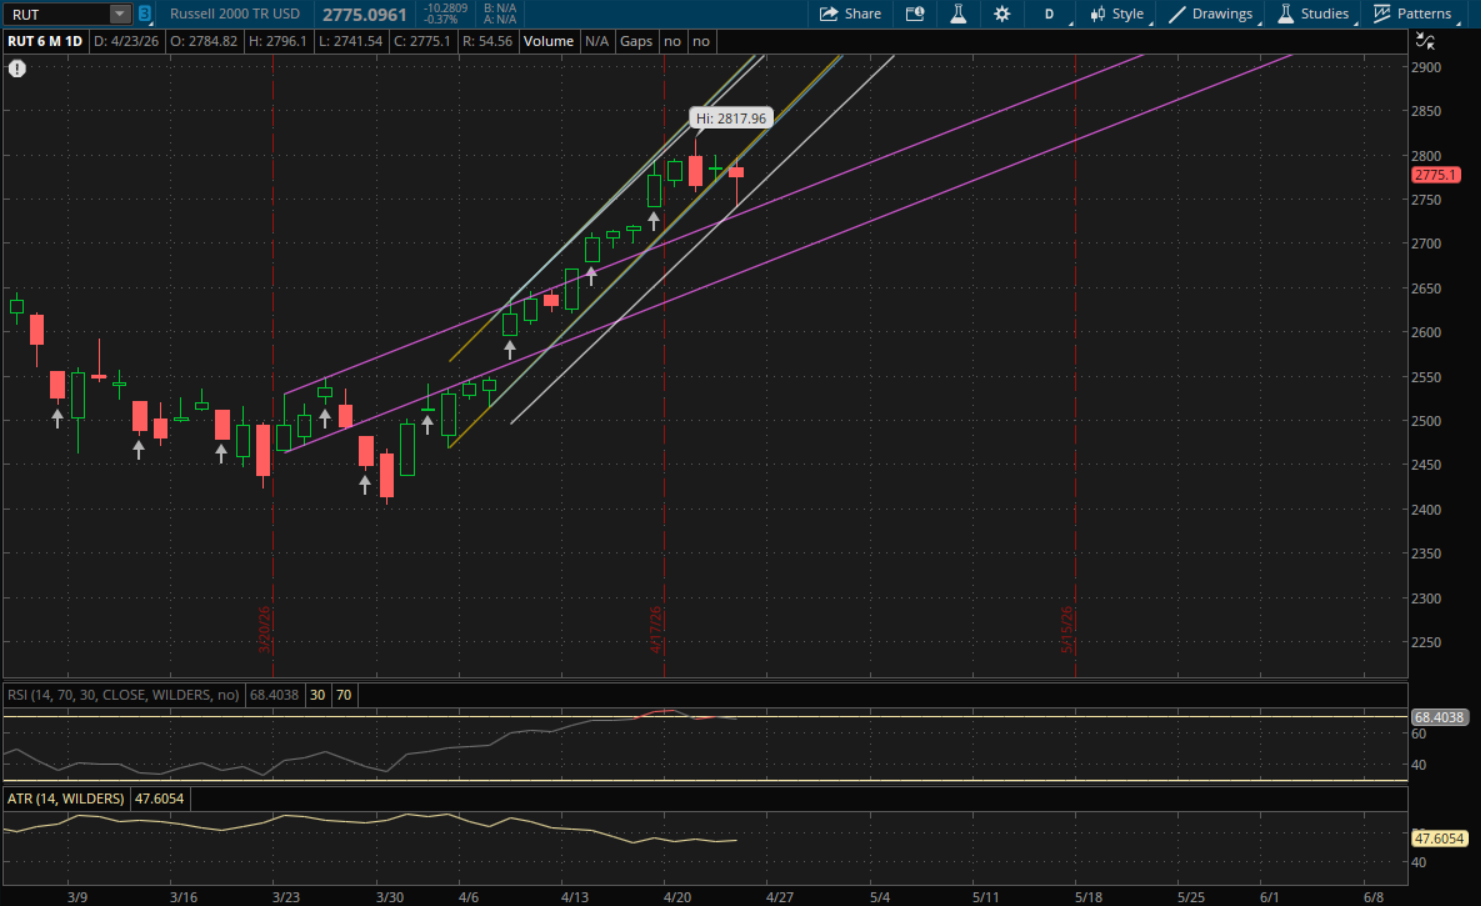Screen dimensions: 1481x906
Task: Click the alert calendar icon in toolbar
Action: [x=914, y=14]
